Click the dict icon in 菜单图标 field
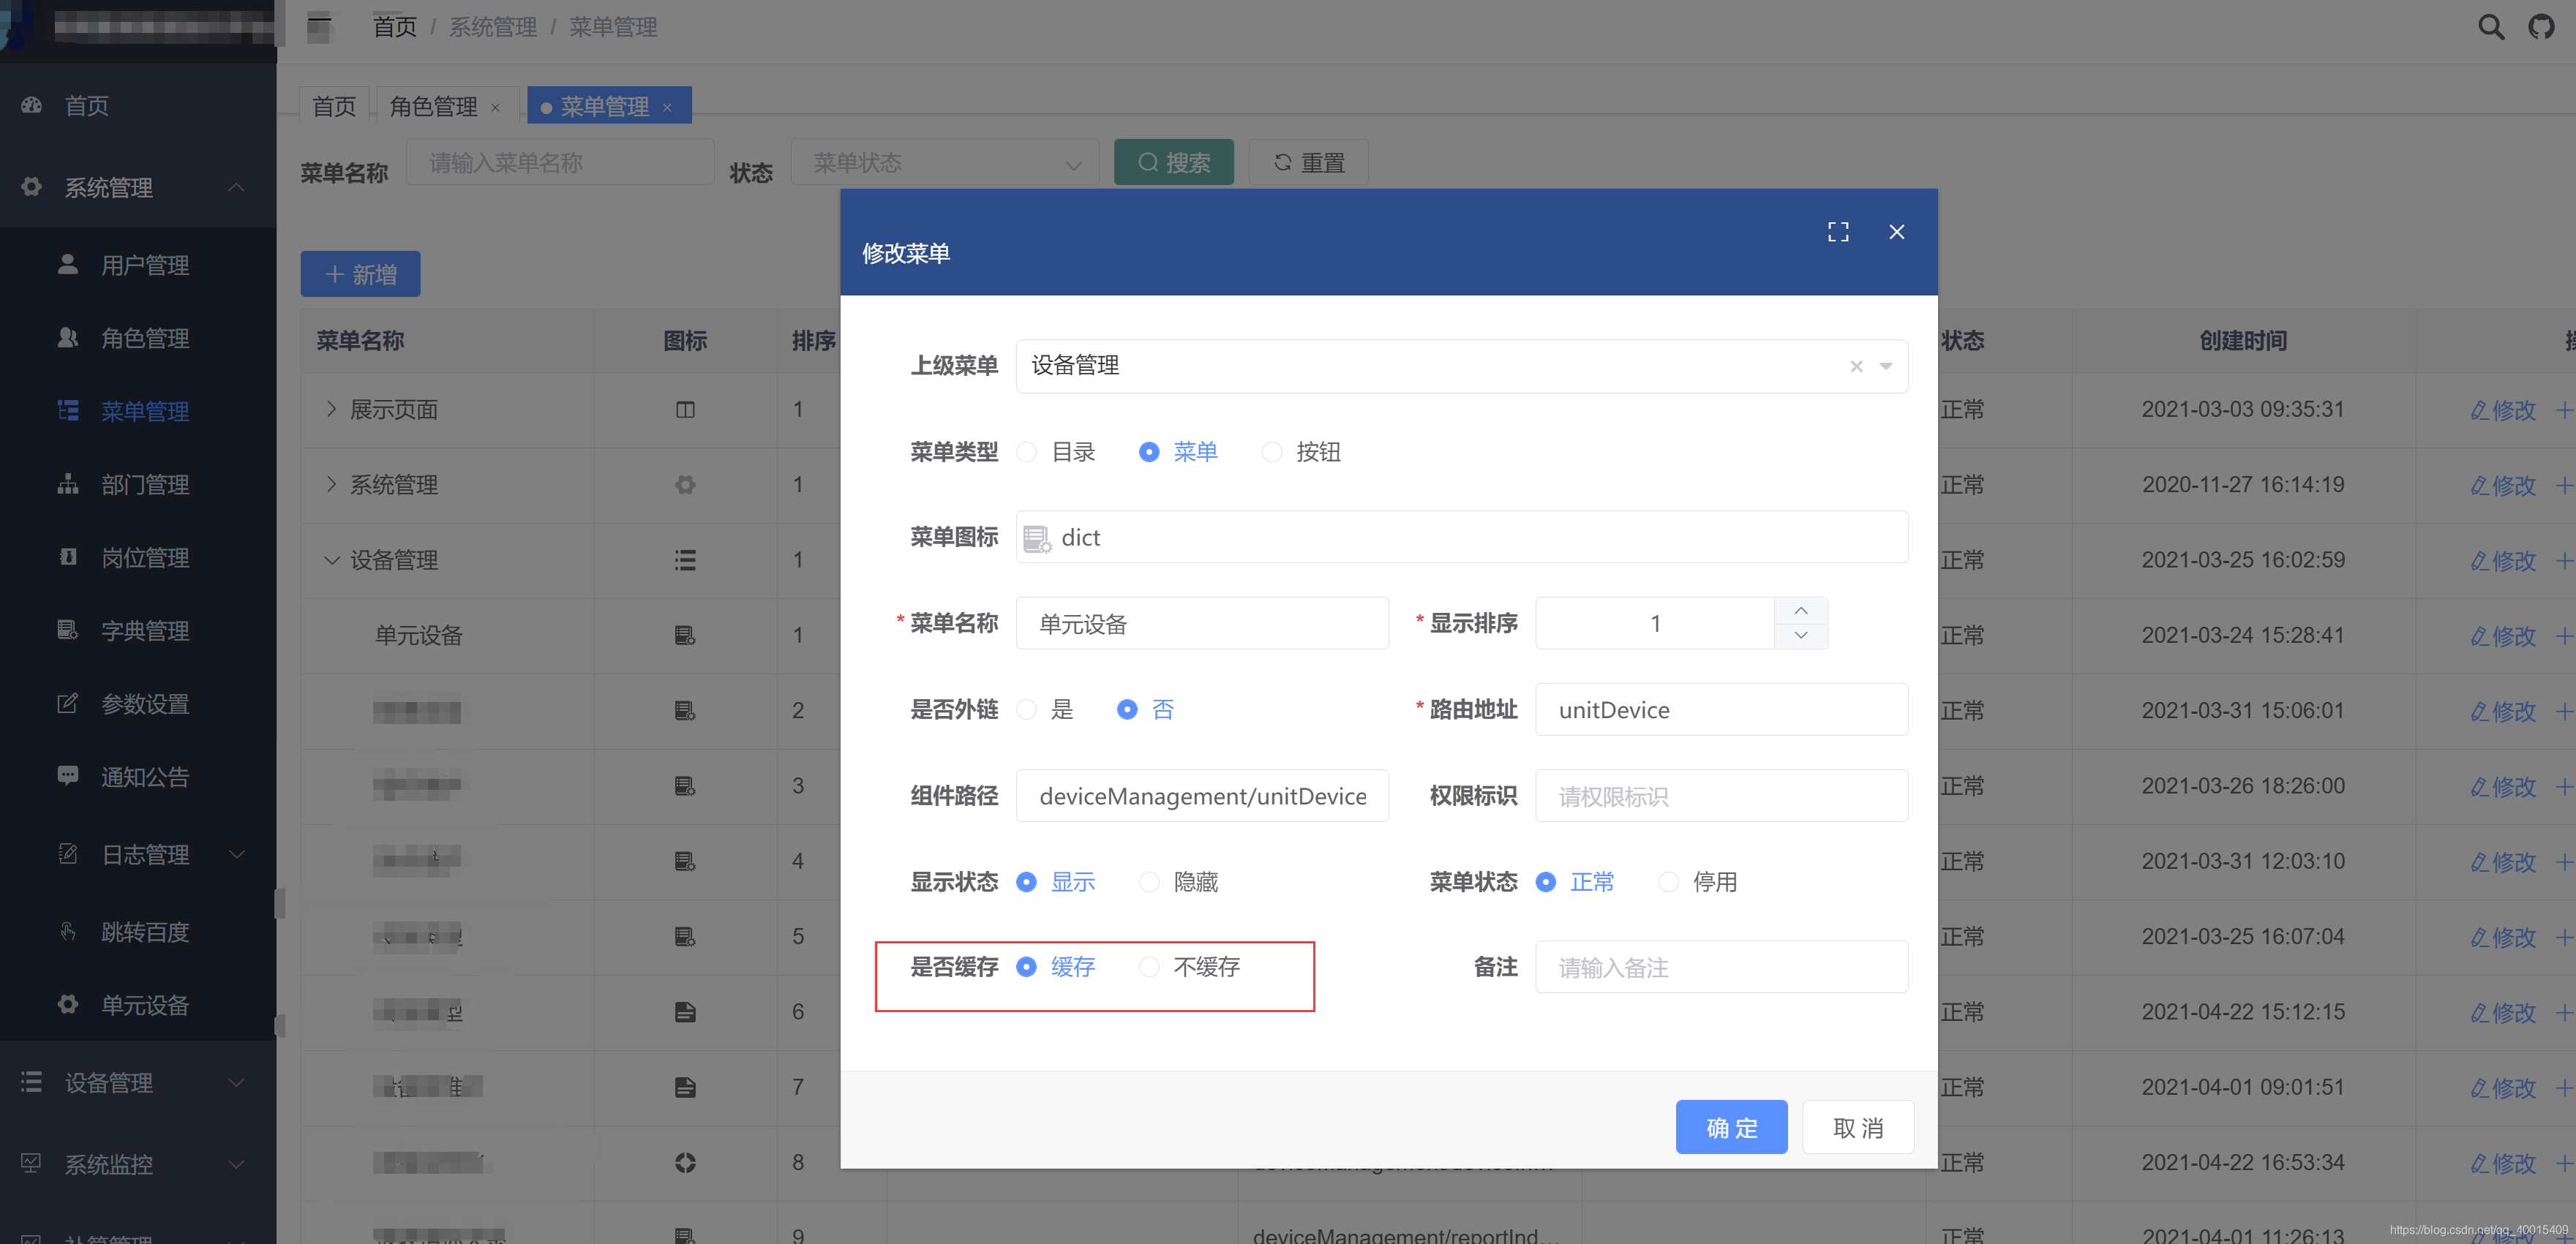 point(1036,538)
